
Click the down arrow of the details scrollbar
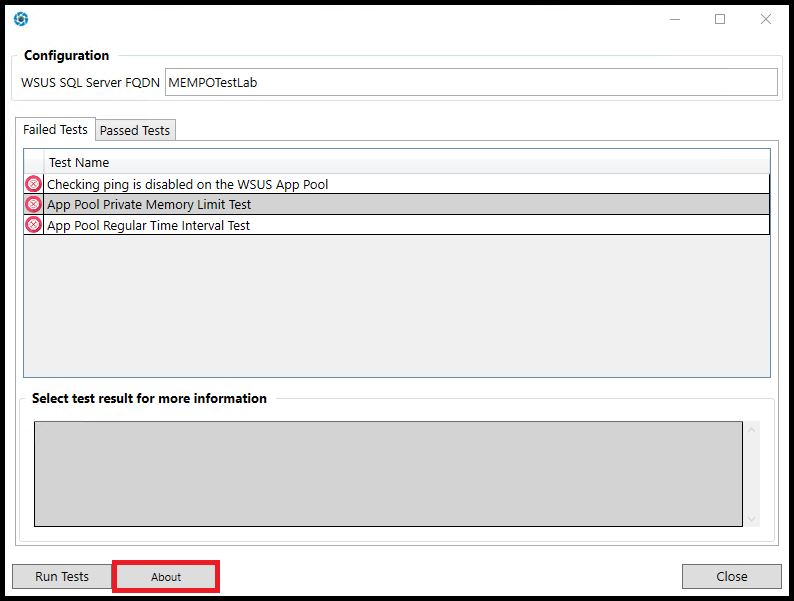(x=753, y=518)
